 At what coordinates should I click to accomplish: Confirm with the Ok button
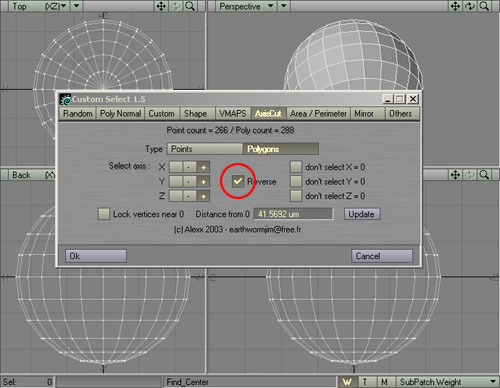(96, 256)
